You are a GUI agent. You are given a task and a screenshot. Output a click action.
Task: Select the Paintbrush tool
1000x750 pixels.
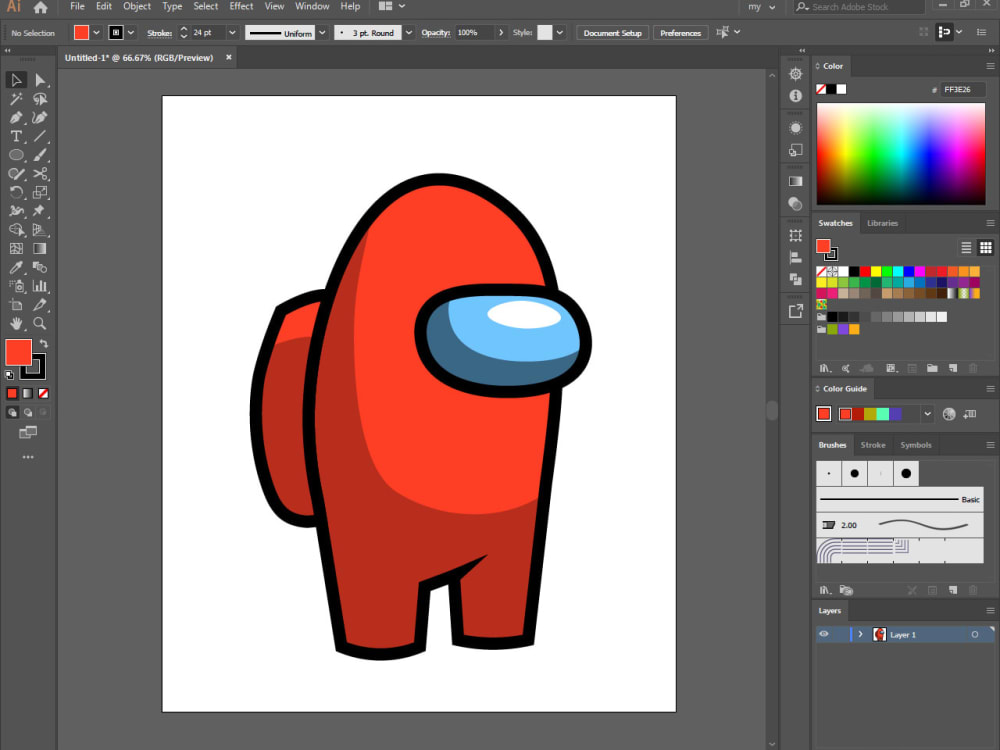coord(40,154)
